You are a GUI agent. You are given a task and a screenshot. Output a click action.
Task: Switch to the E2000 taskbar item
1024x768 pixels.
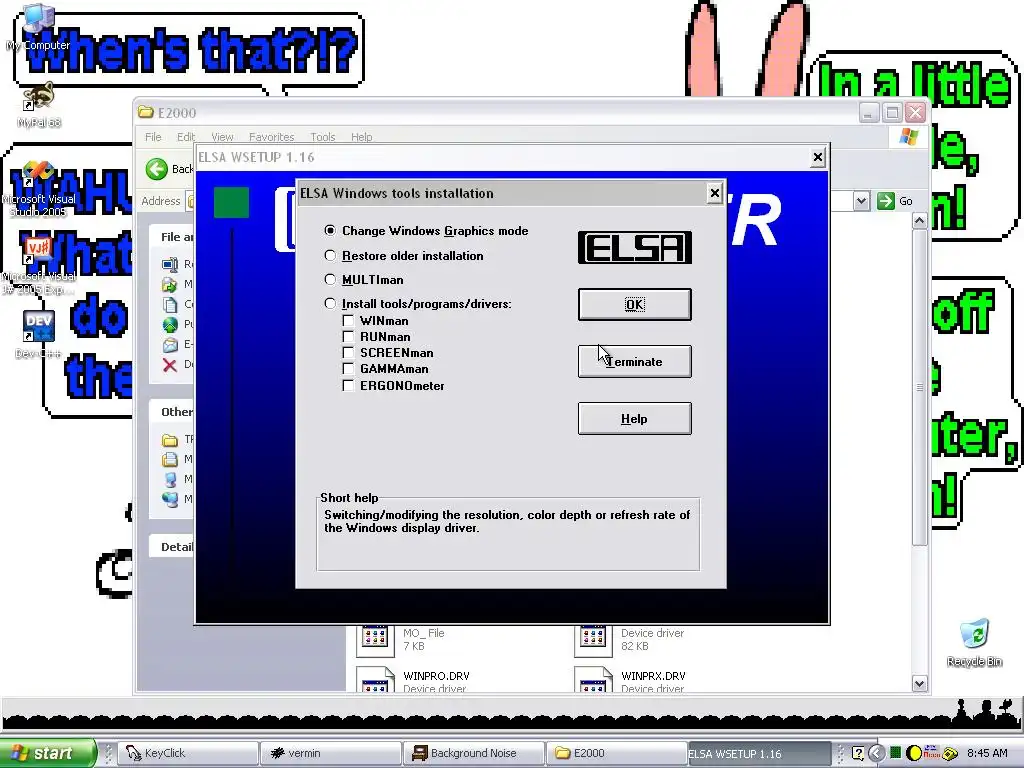coord(615,753)
